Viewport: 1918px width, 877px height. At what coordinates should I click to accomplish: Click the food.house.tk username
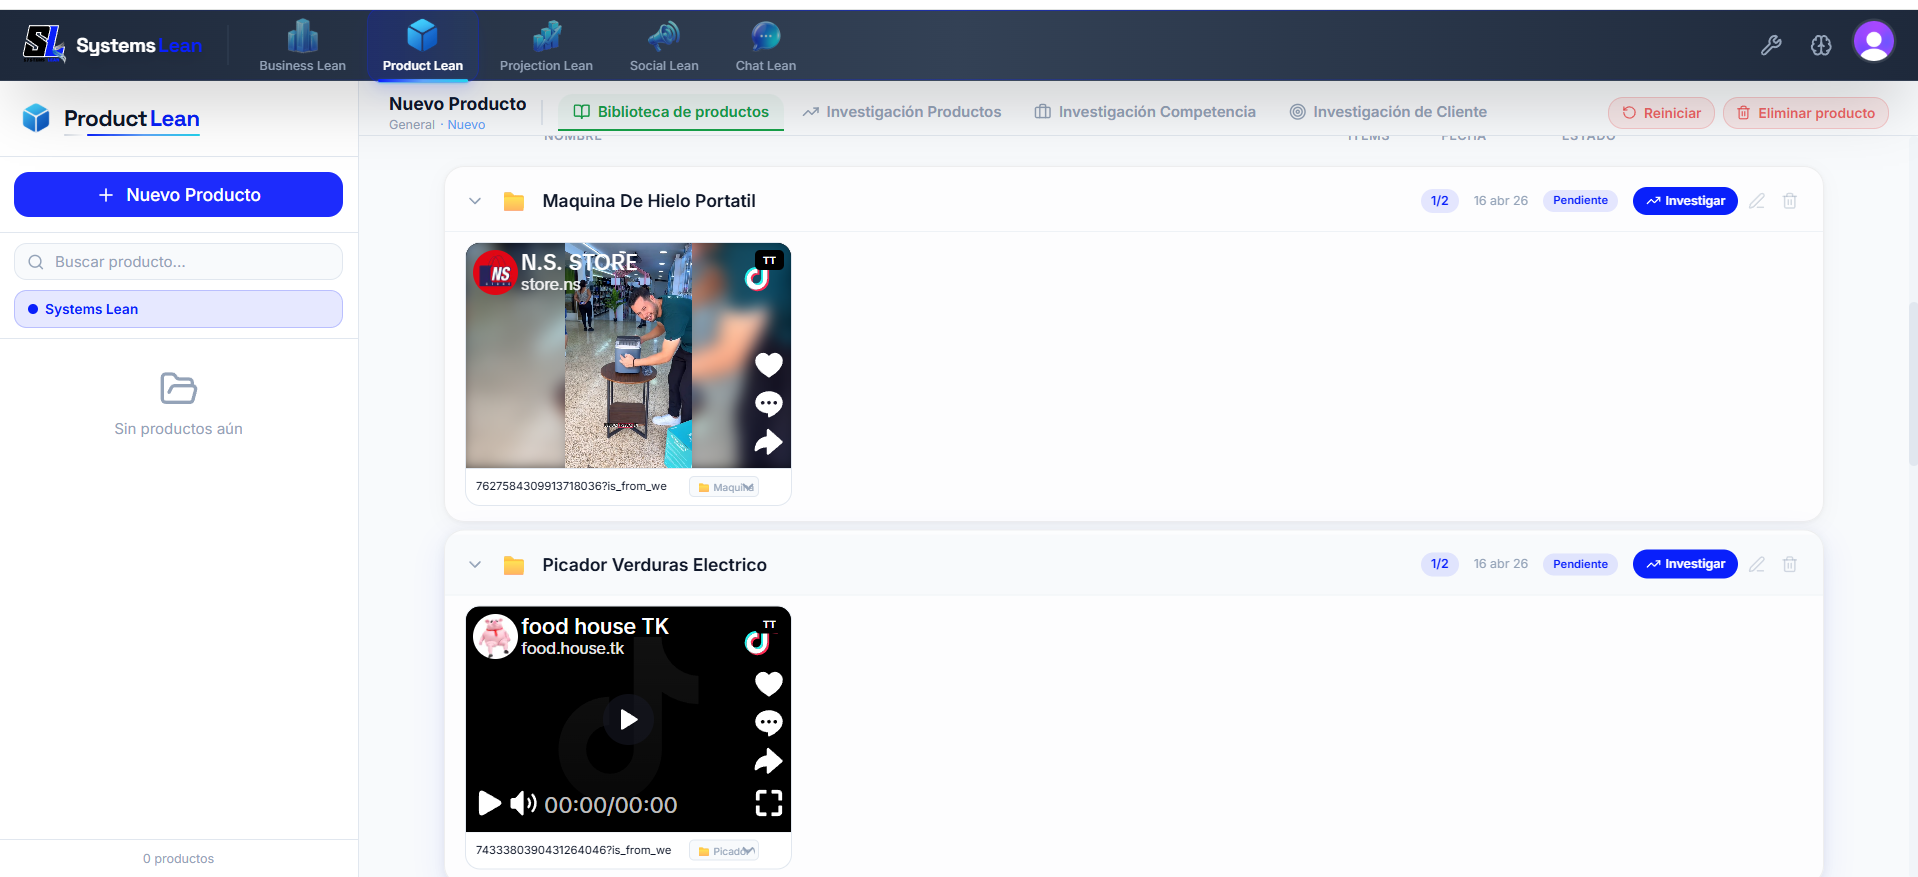coord(572,649)
